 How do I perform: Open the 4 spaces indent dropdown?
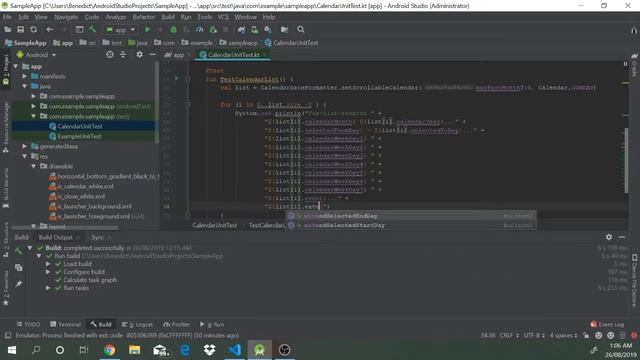pos(563,335)
